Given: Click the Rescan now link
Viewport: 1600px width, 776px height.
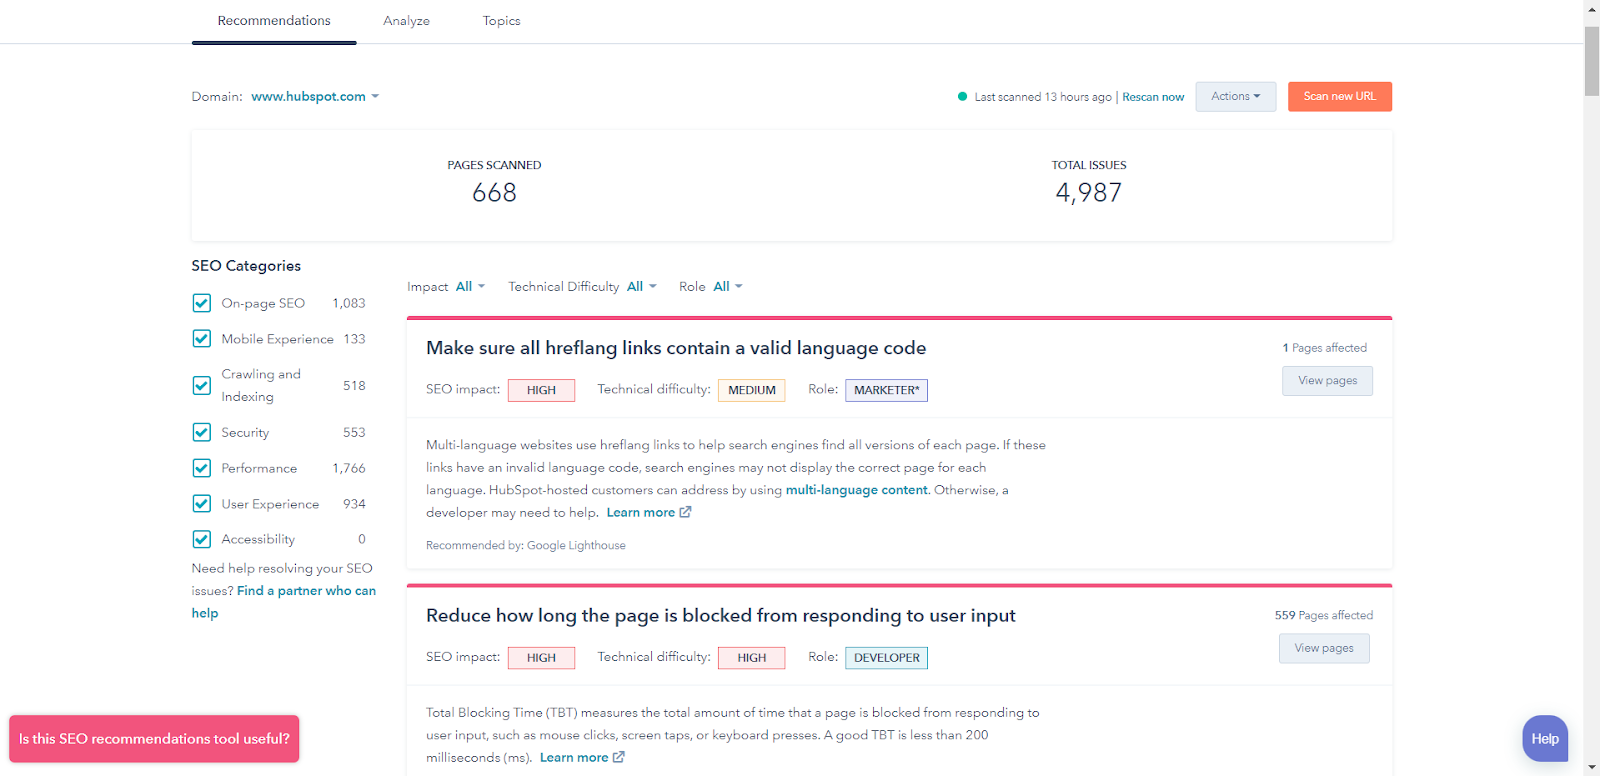Looking at the screenshot, I should point(1152,96).
